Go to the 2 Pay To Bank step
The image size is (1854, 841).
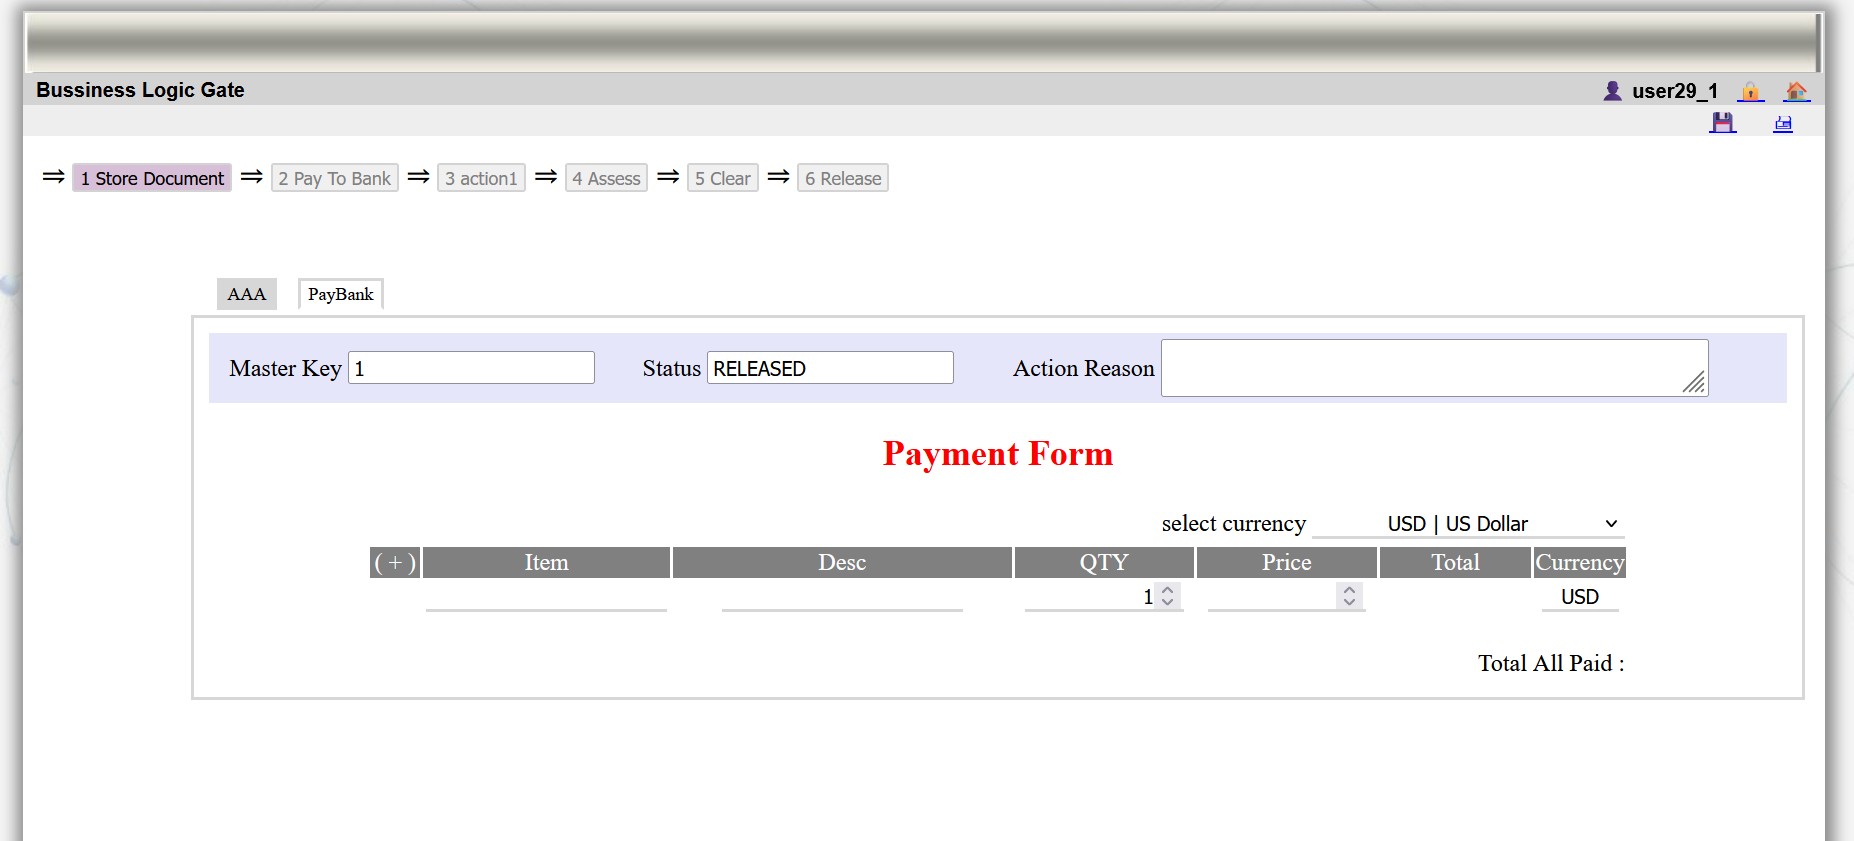[334, 178]
